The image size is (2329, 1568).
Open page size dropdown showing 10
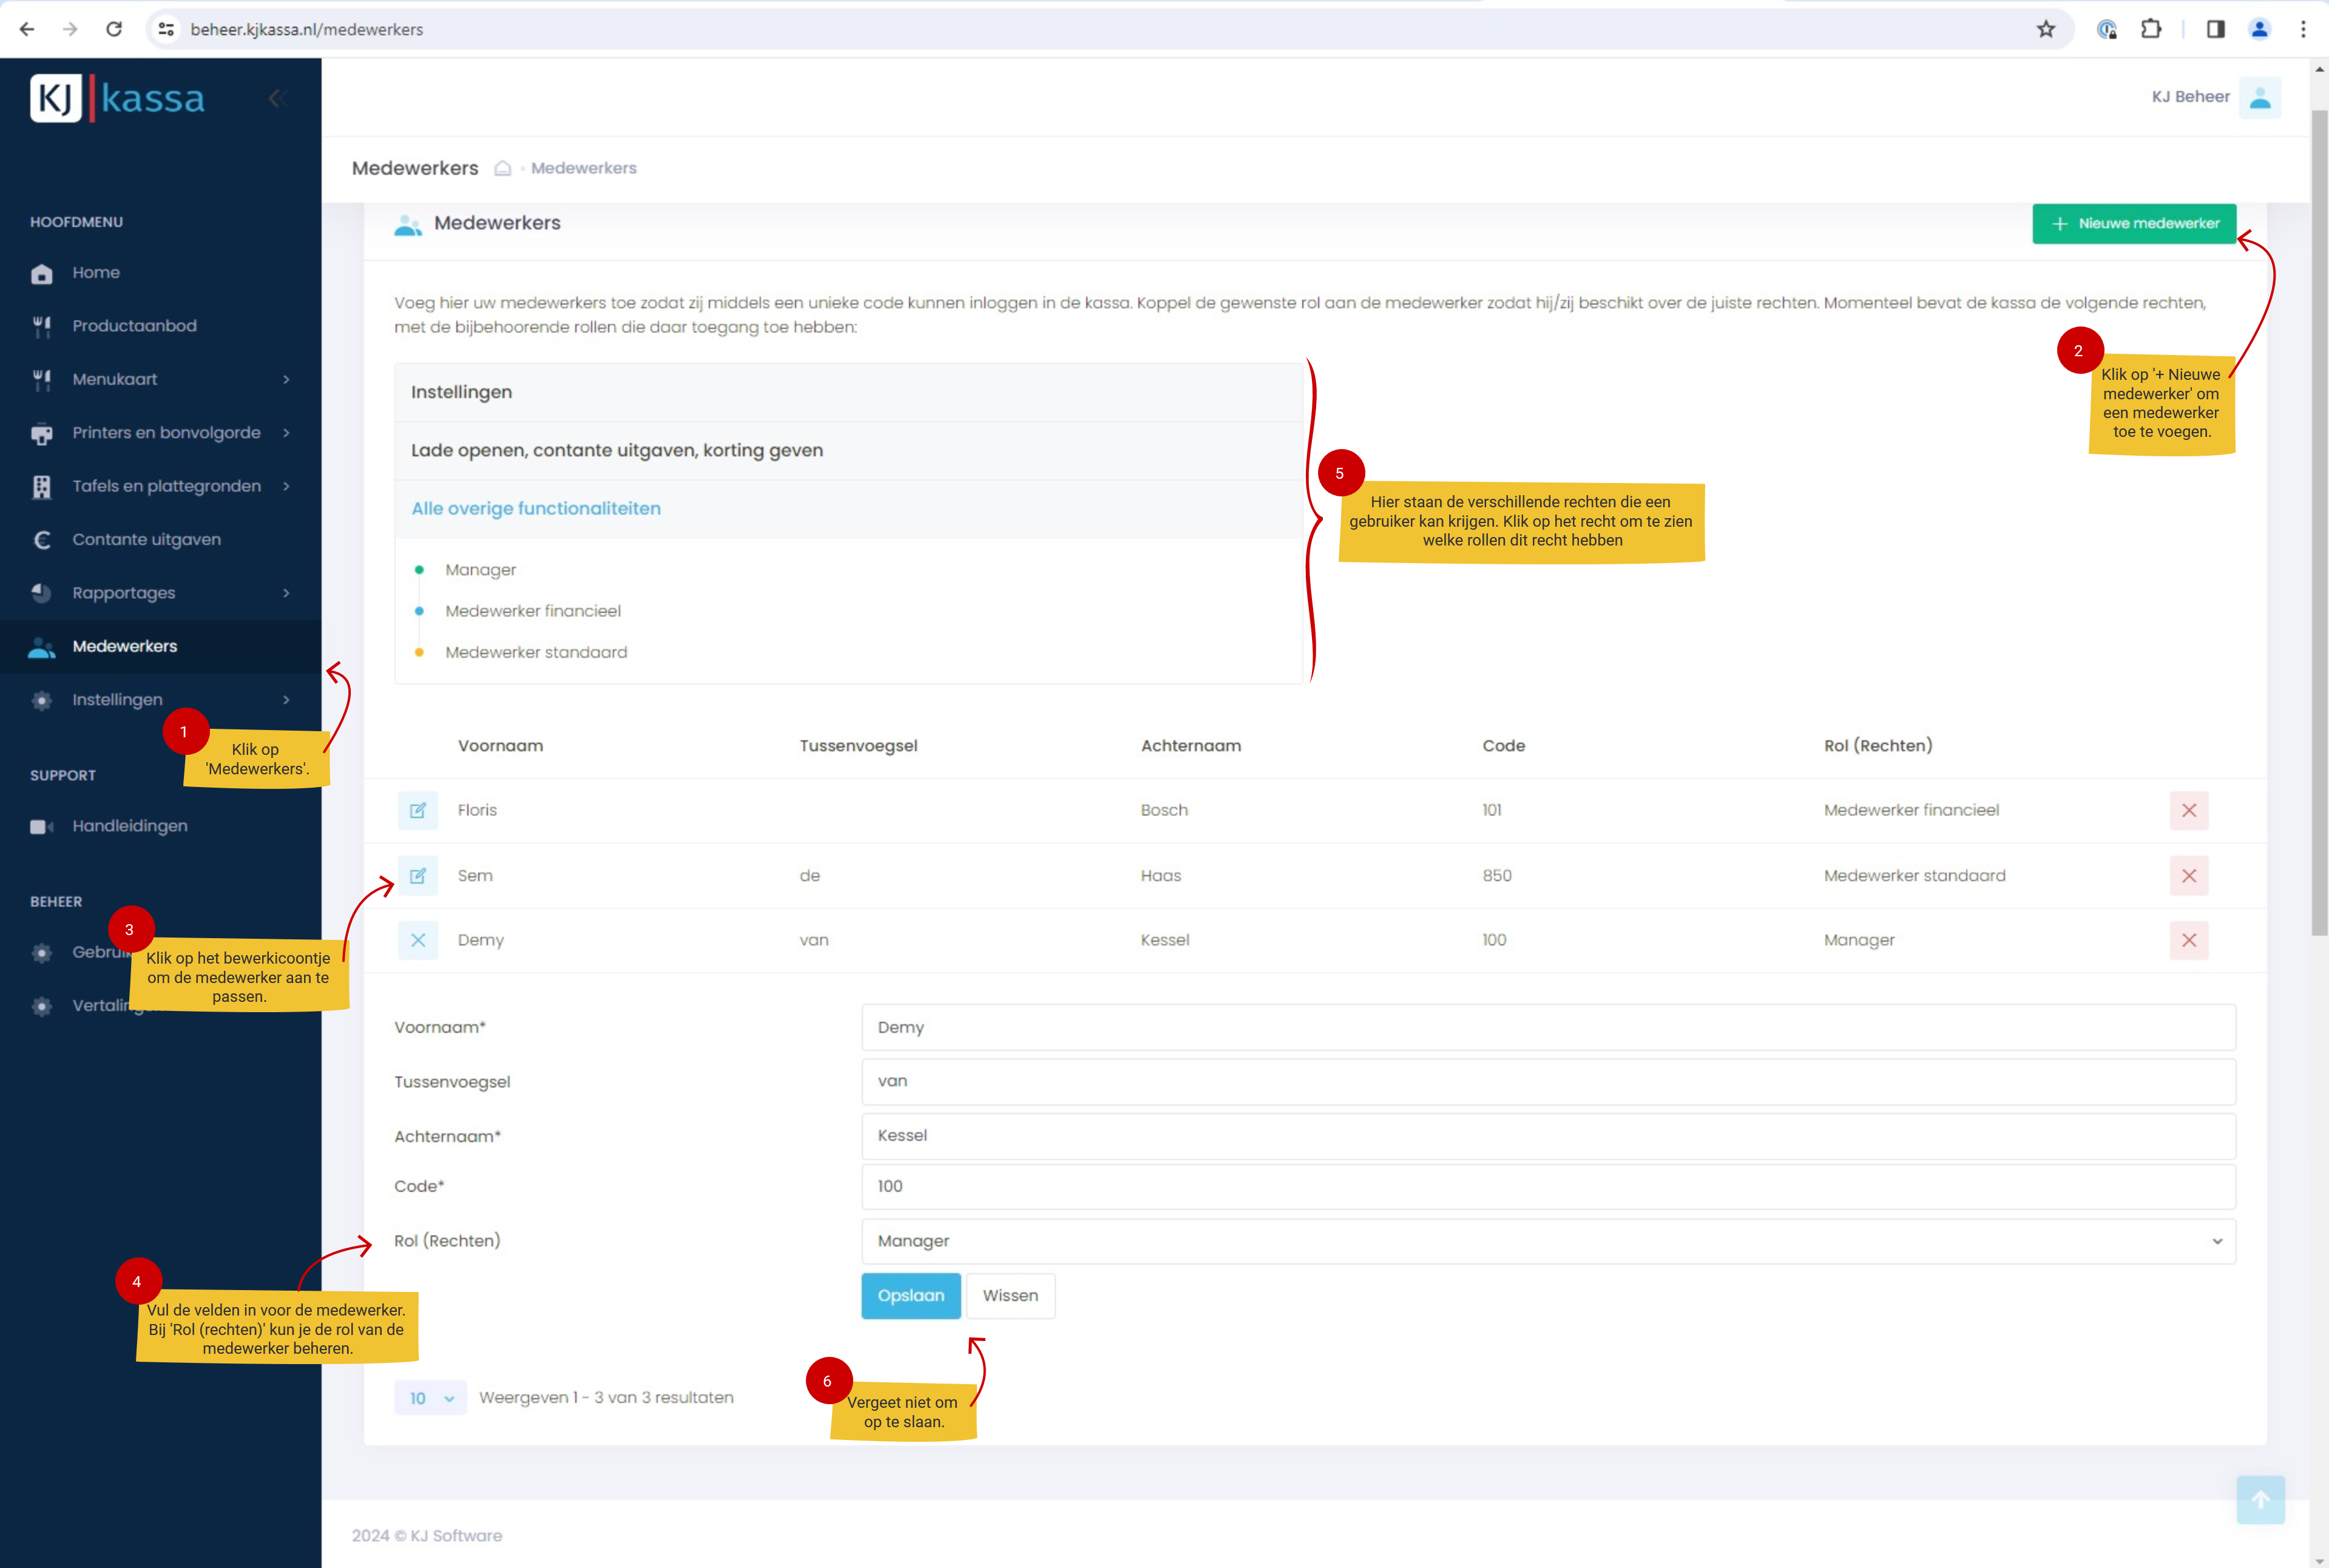(430, 1398)
